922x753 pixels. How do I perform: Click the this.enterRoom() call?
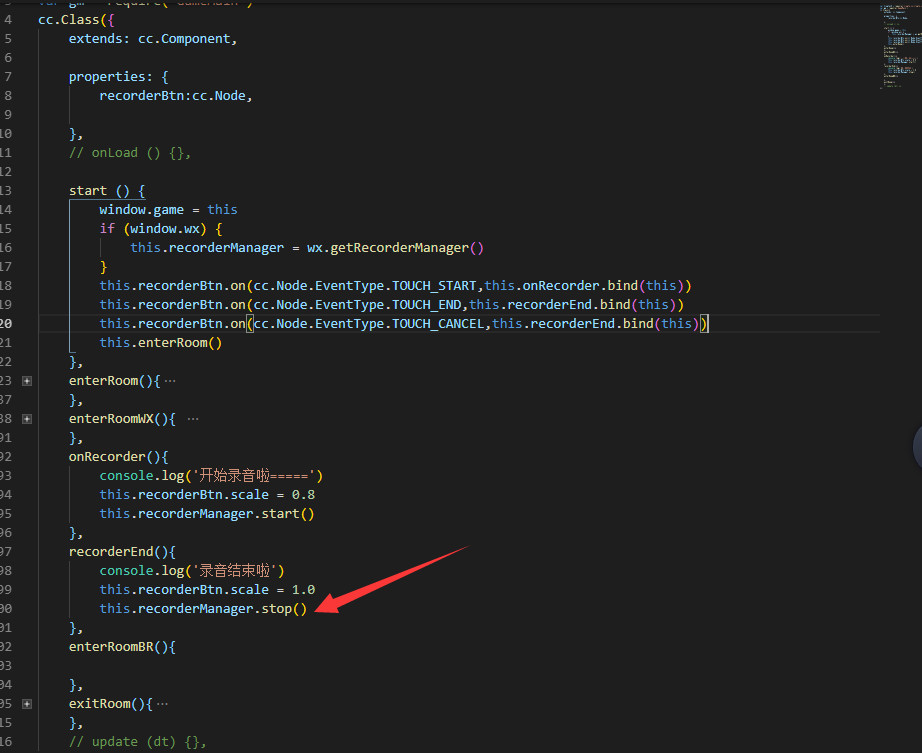160,343
